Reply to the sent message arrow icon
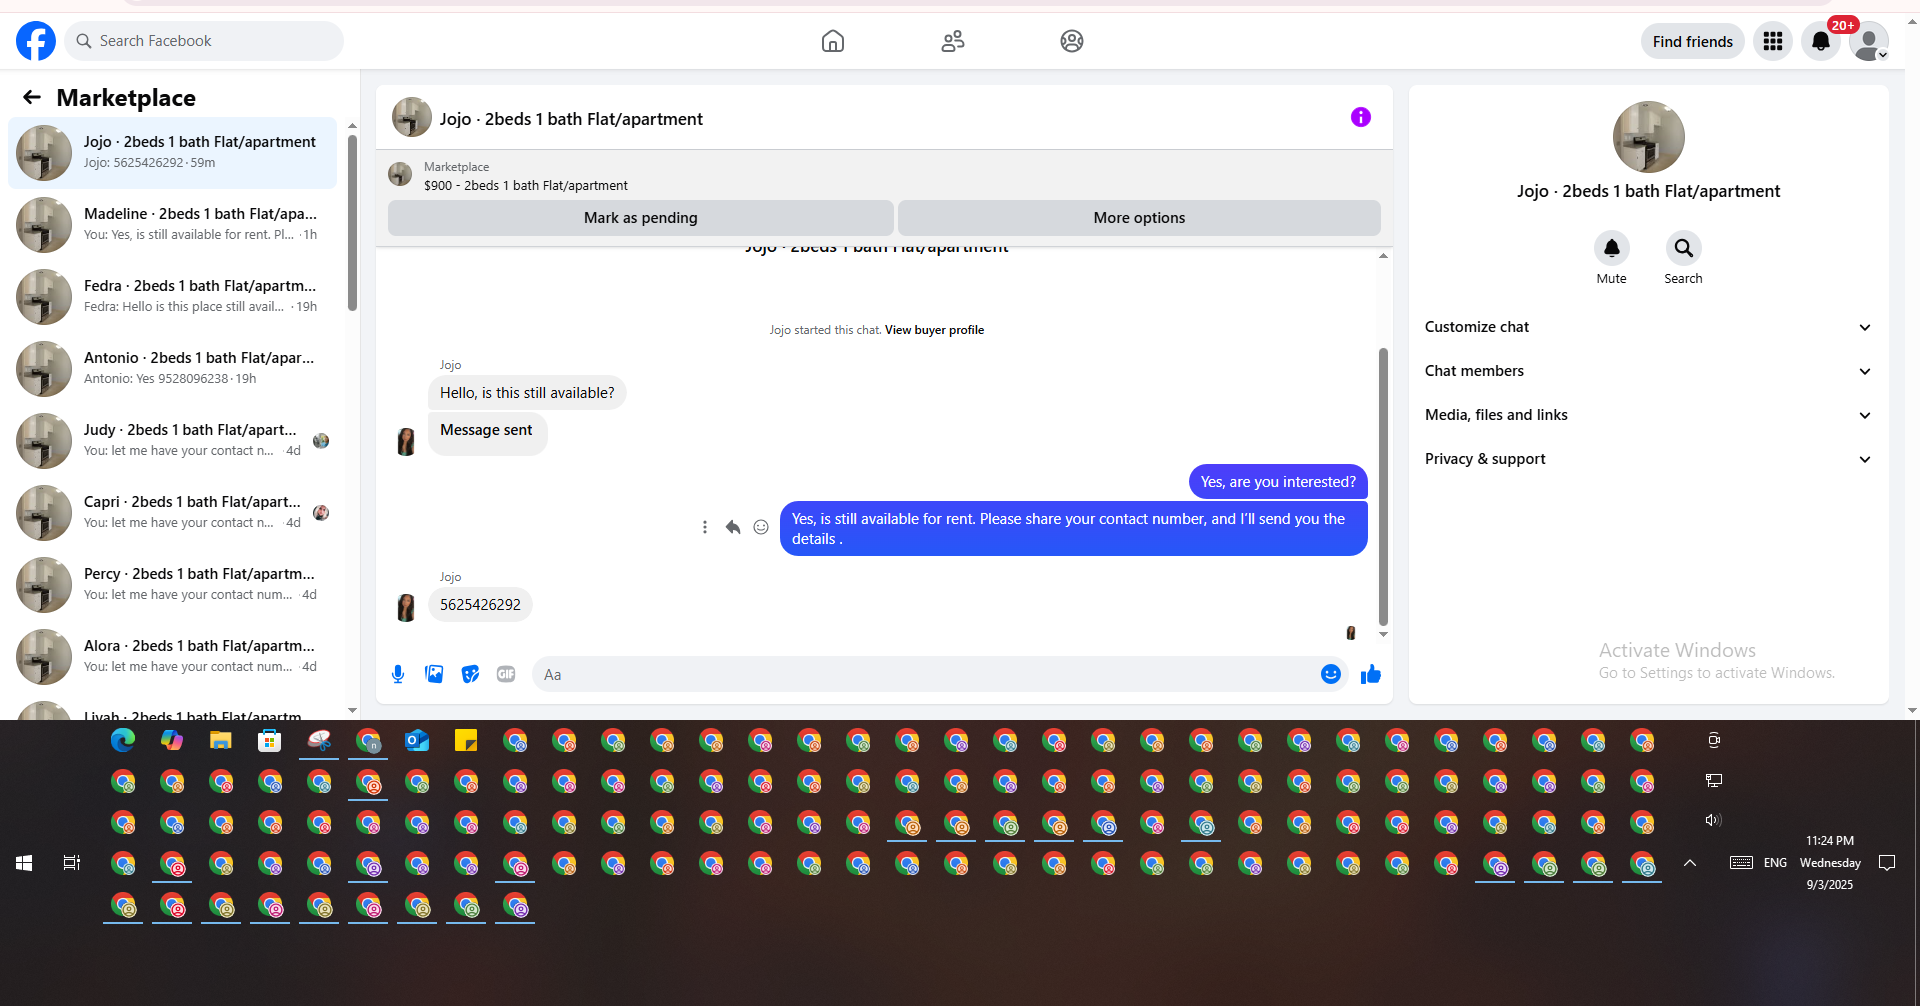The width and height of the screenshot is (1920, 1006). click(733, 527)
